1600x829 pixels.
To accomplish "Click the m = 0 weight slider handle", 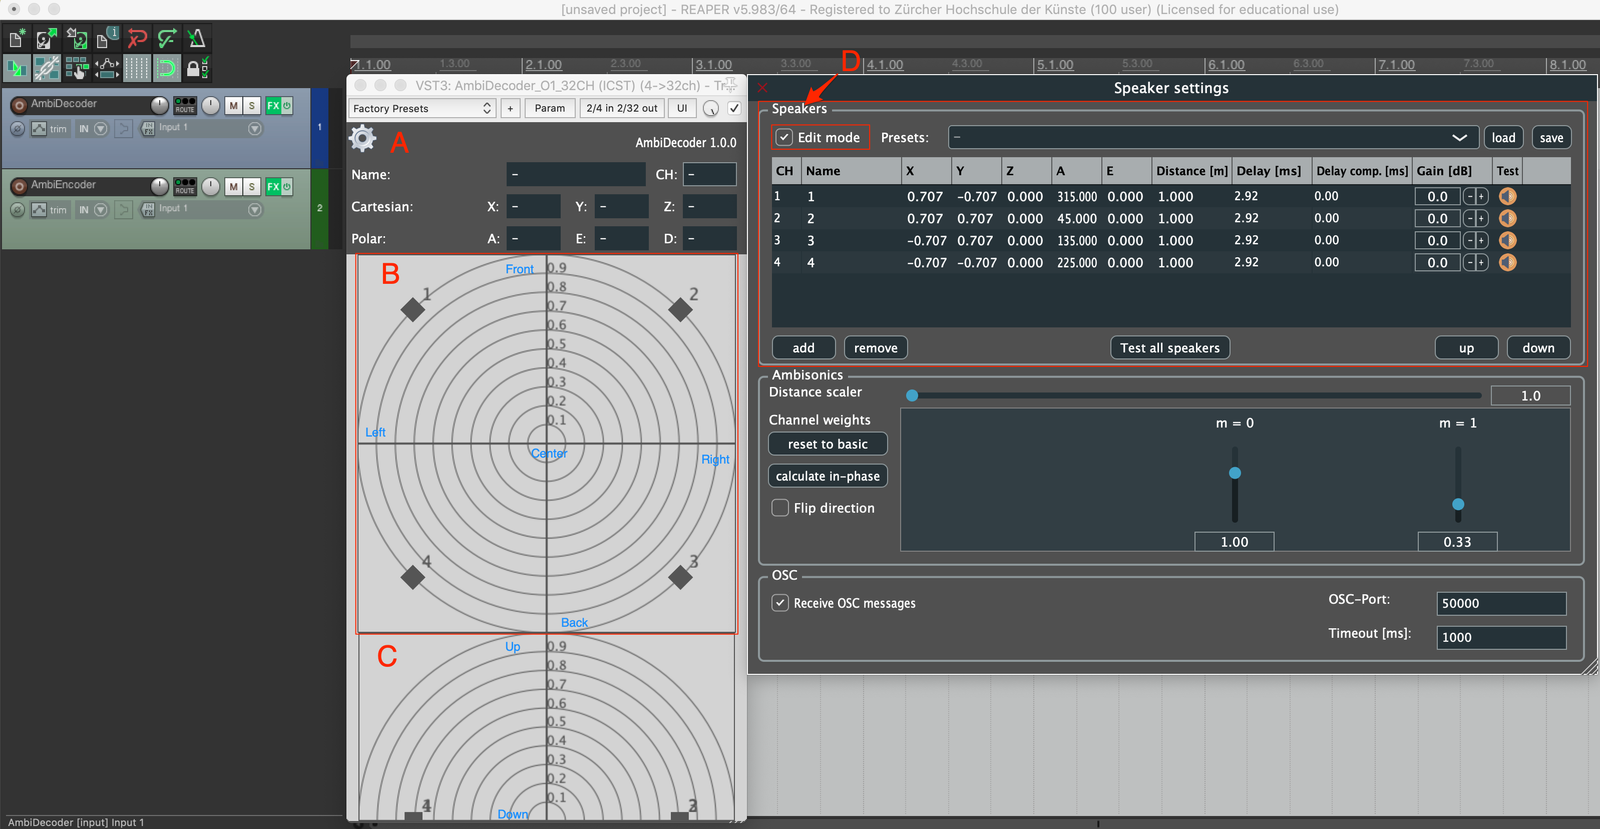I will pos(1235,473).
